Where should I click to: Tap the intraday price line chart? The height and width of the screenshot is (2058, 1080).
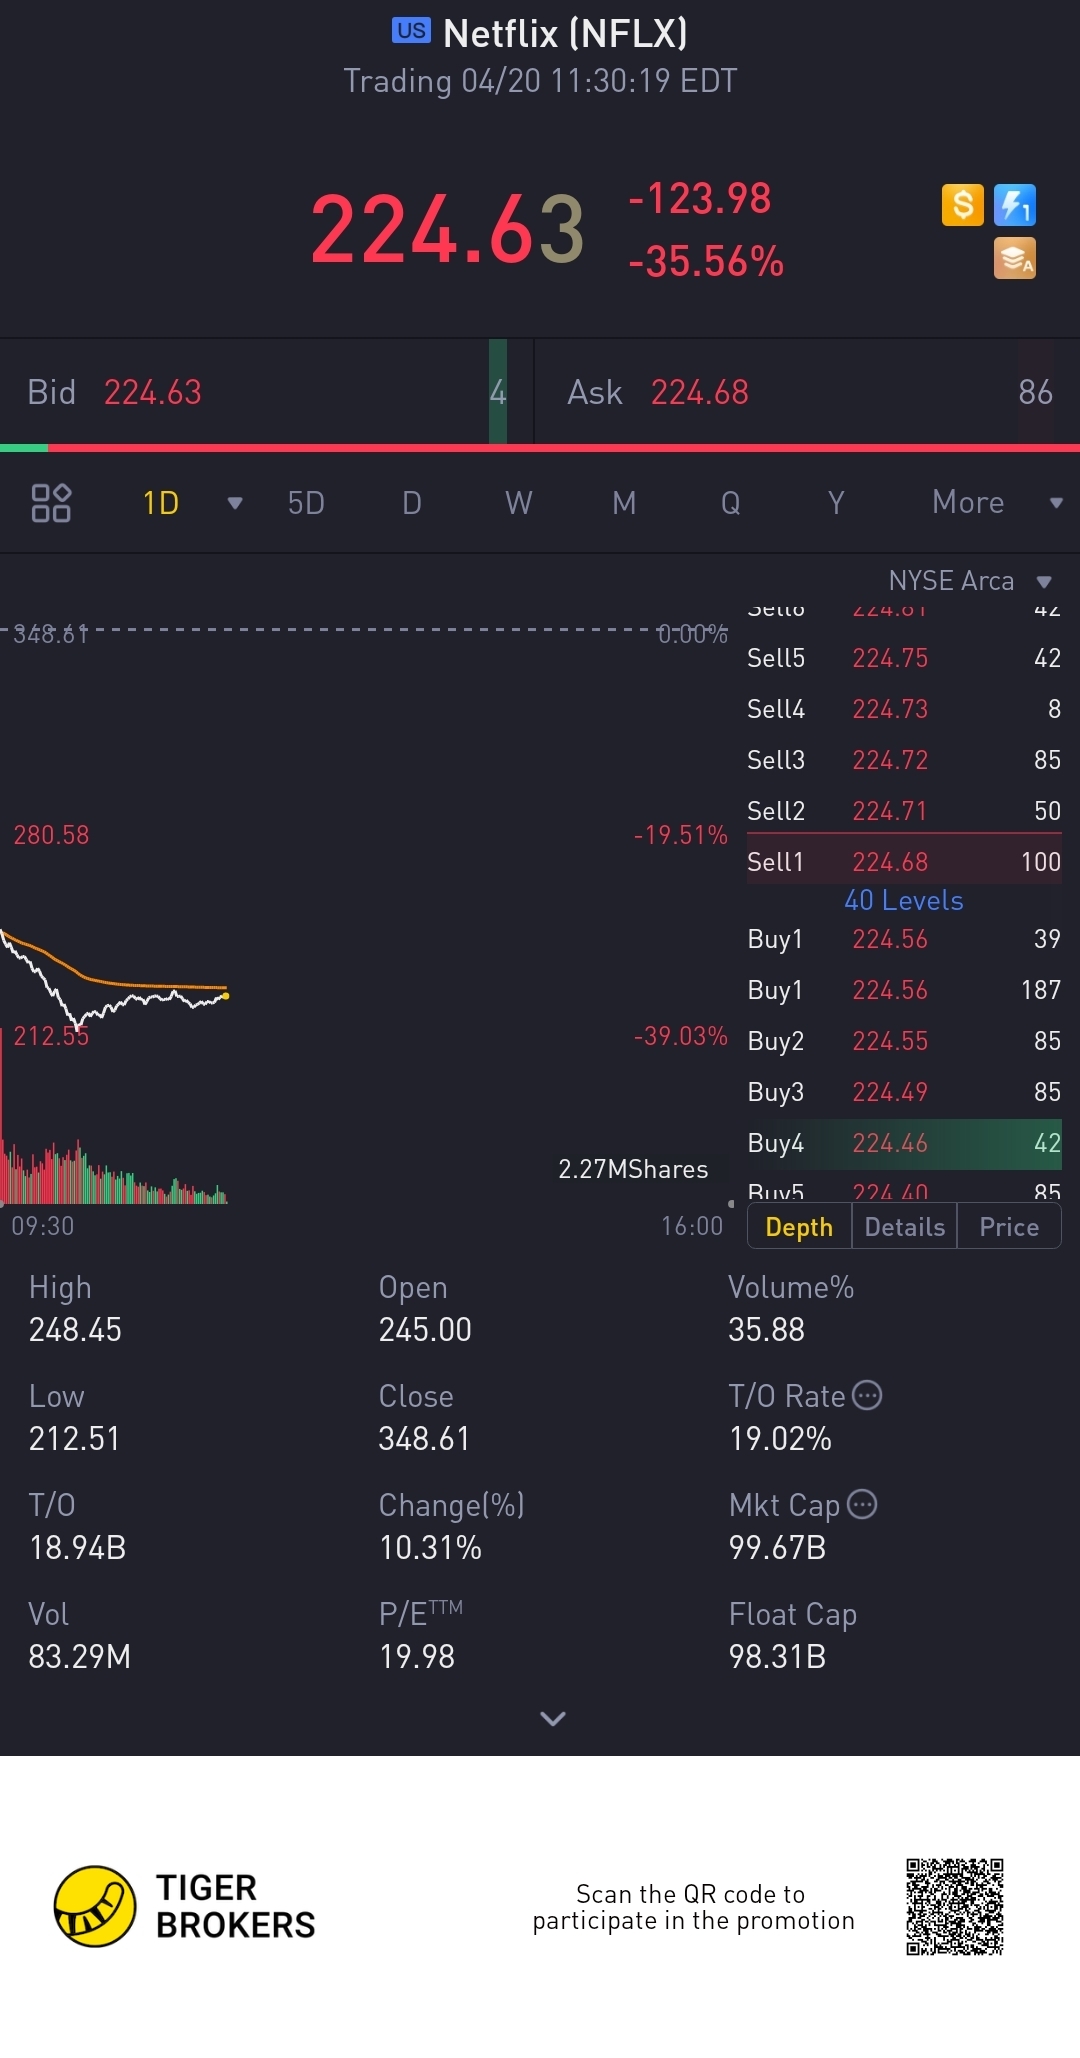(x=115, y=980)
